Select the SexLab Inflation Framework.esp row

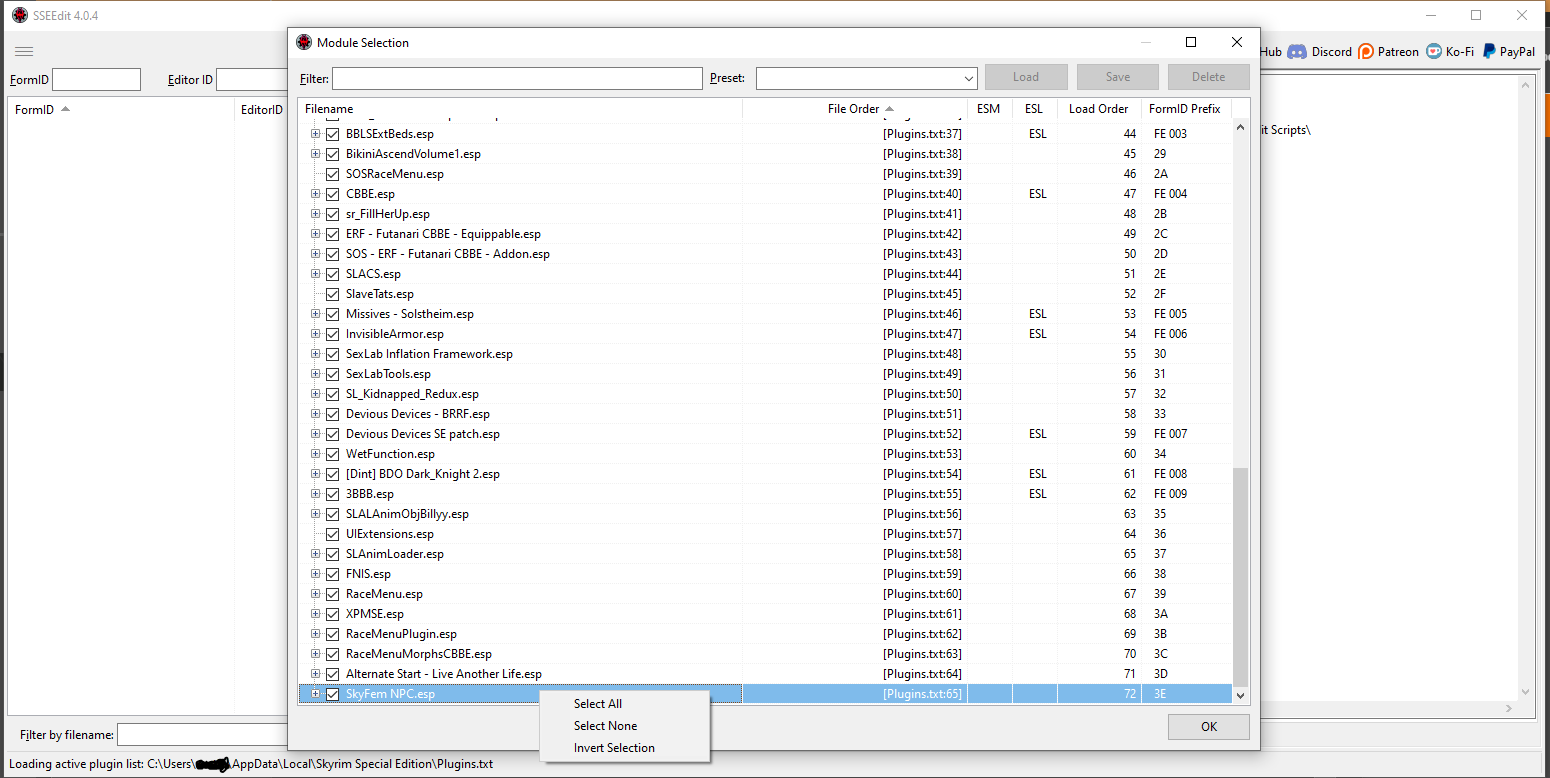tap(765, 354)
